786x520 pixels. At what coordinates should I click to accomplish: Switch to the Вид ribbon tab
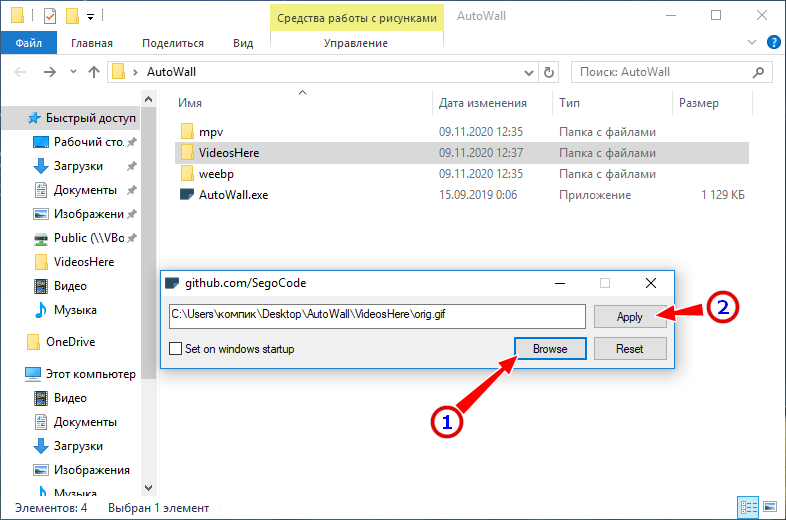pyautogui.click(x=243, y=43)
